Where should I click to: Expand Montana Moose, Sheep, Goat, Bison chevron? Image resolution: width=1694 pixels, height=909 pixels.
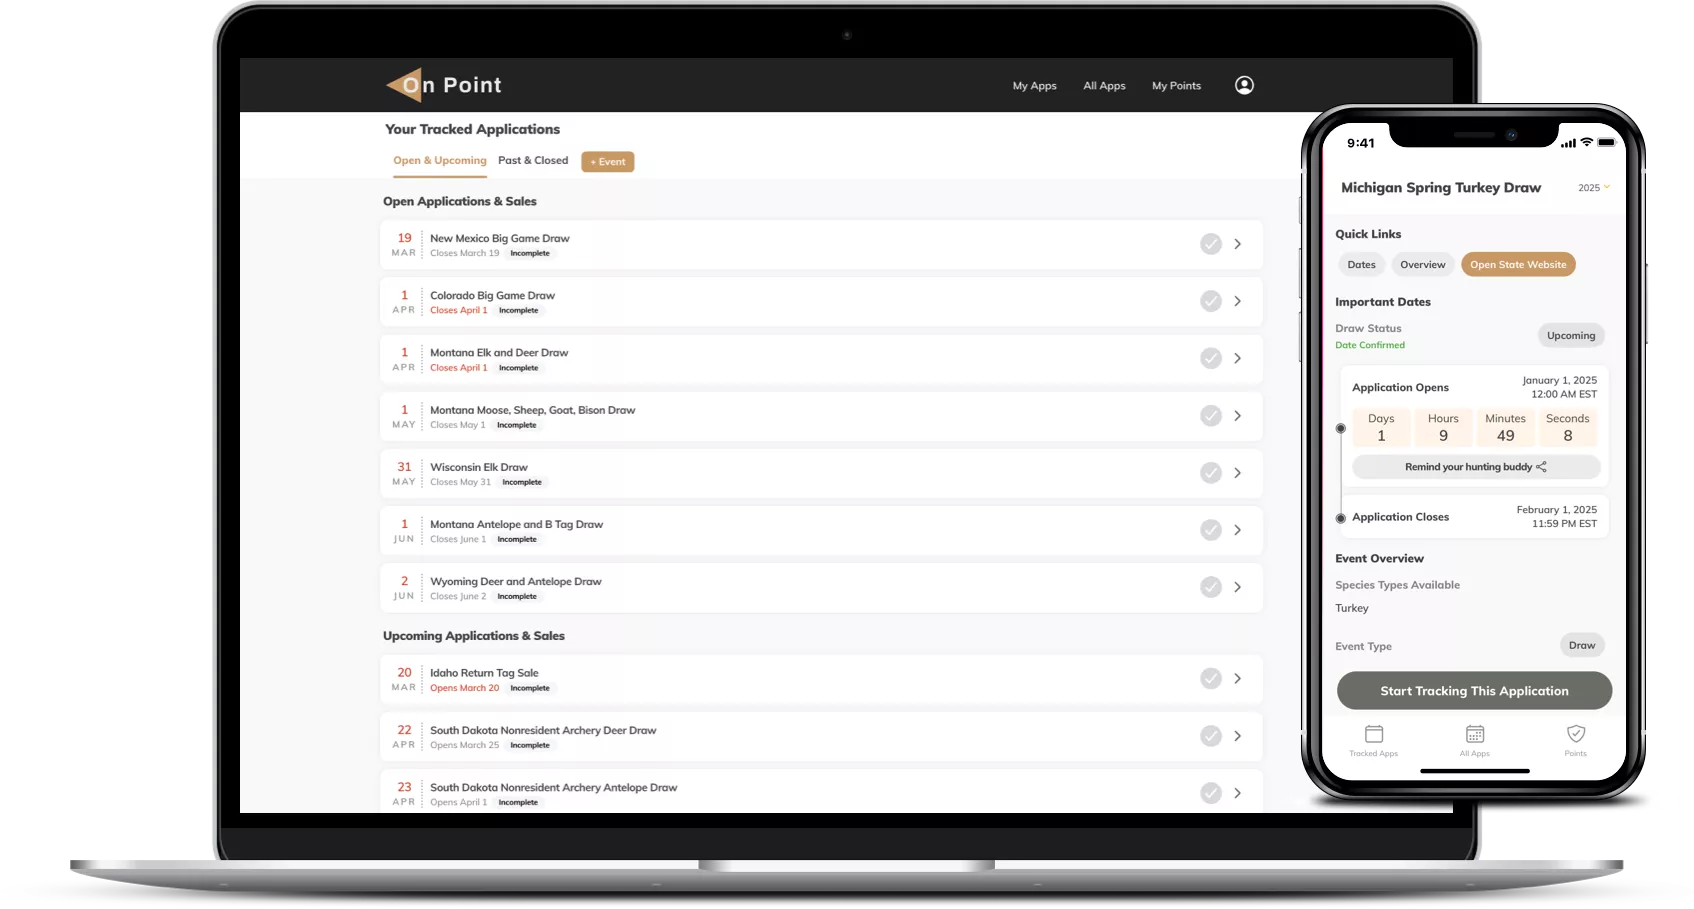pyautogui.click(x=1238, y=415)
